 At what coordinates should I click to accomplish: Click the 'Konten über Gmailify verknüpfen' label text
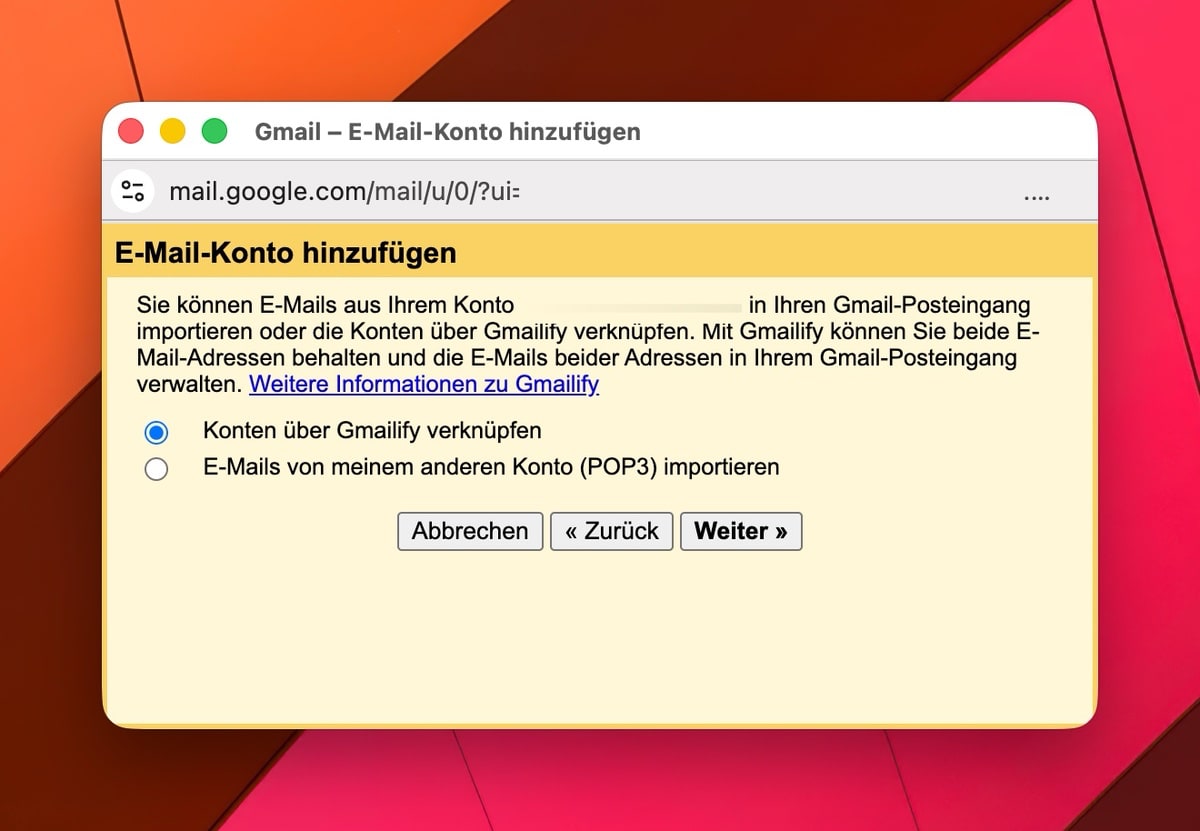tap(372, 431)
